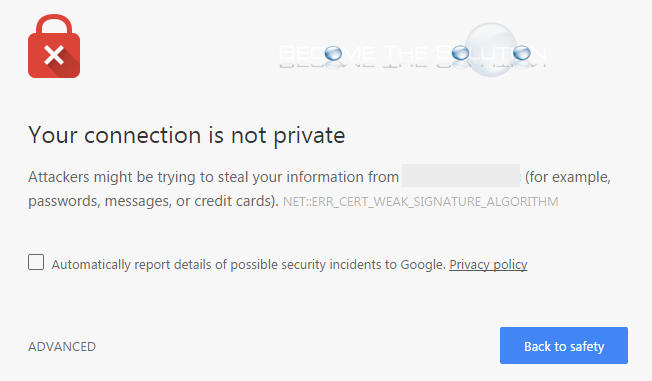Expand the ADVANCED details section
This screenshot has height=381, width=652.
pyautogui.click(x=62, y=346)
